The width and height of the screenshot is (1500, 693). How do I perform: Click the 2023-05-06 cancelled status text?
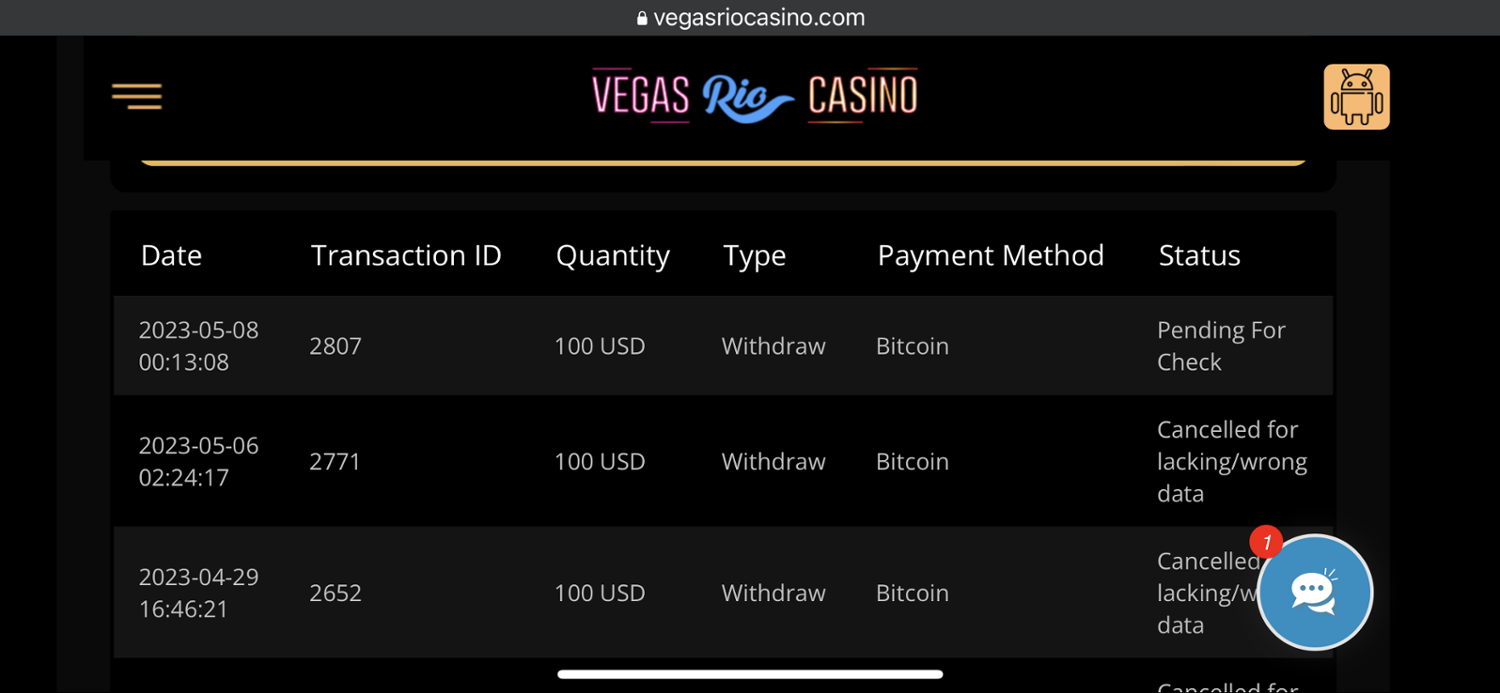tap(1231, 461)
